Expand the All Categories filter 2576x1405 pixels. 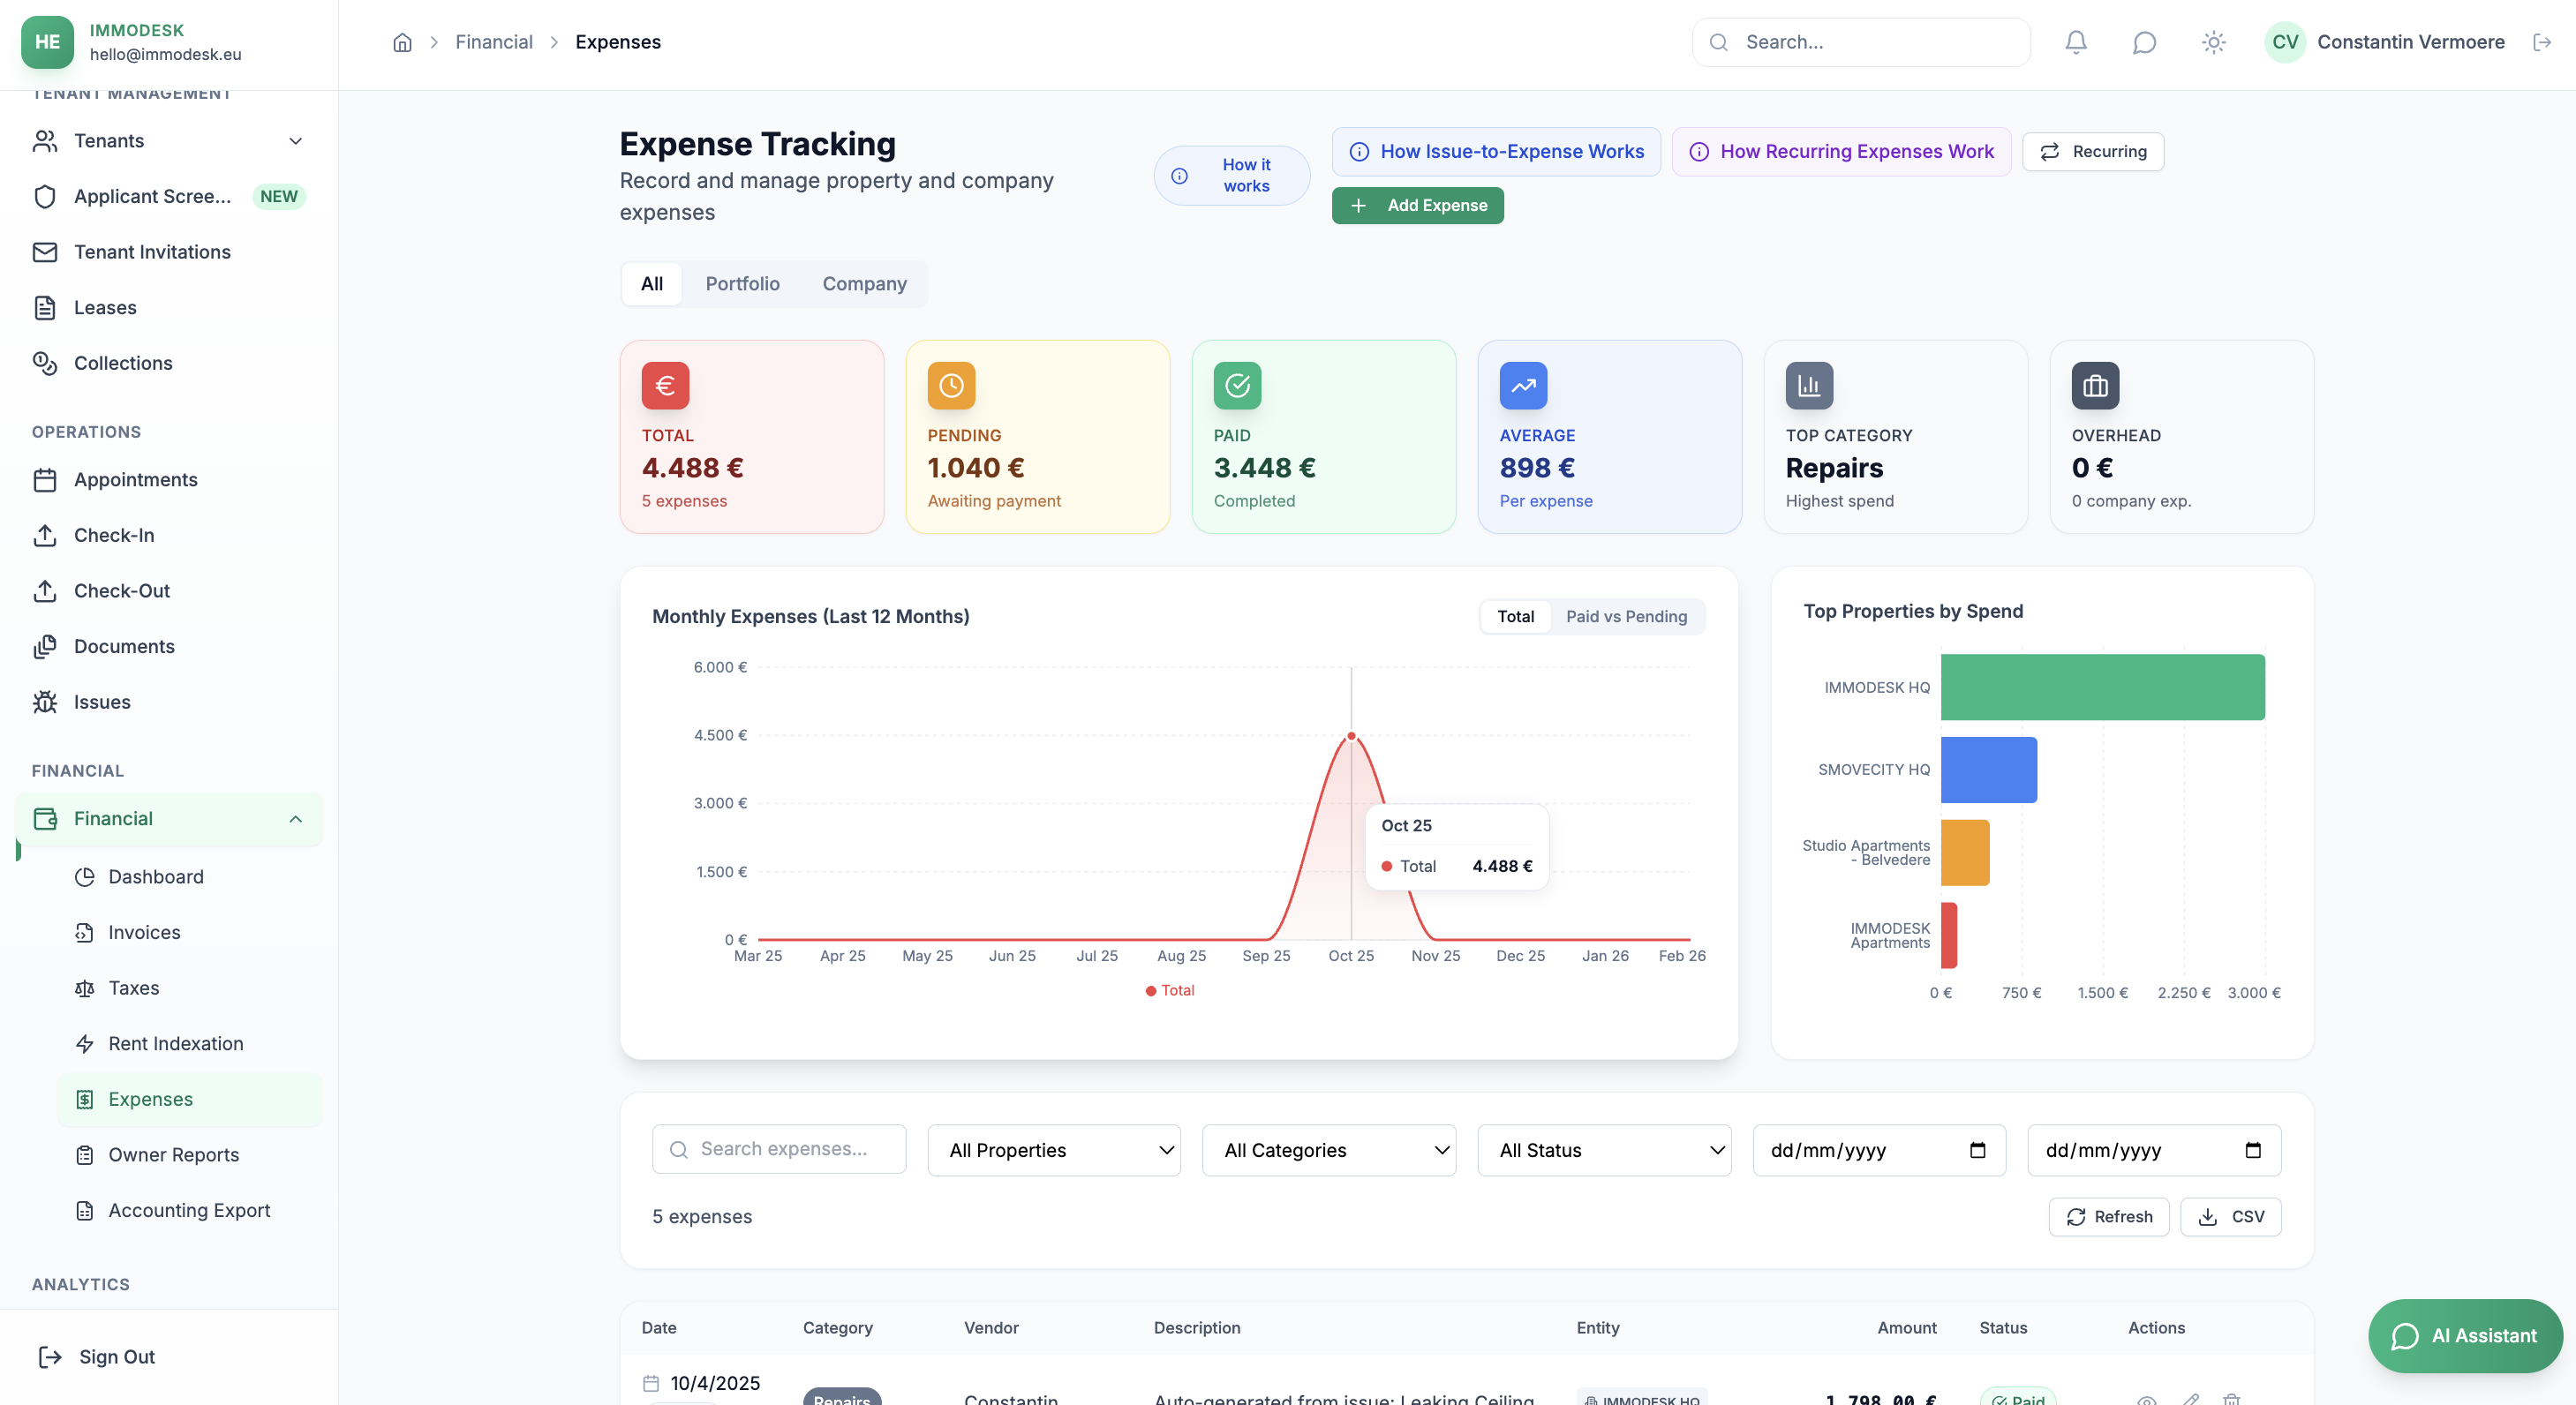[x=1329, y=1150]
